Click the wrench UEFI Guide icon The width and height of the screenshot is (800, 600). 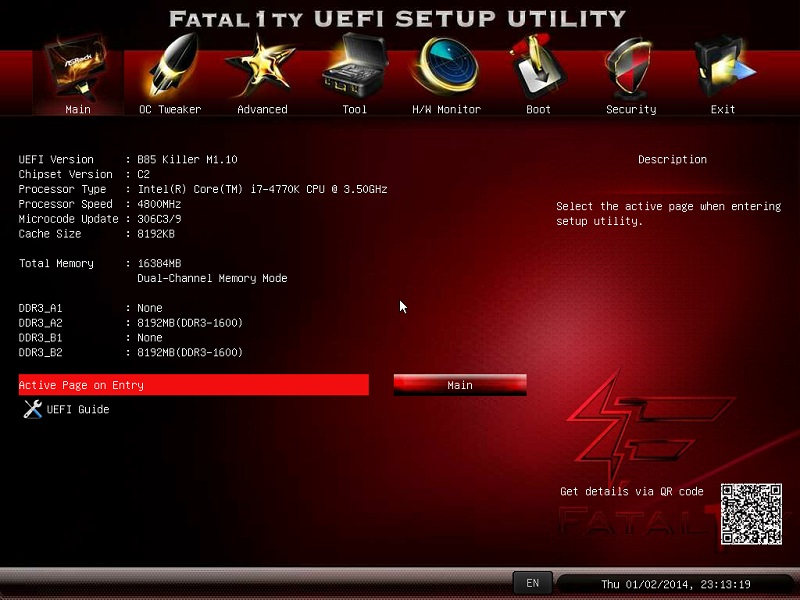33,409
